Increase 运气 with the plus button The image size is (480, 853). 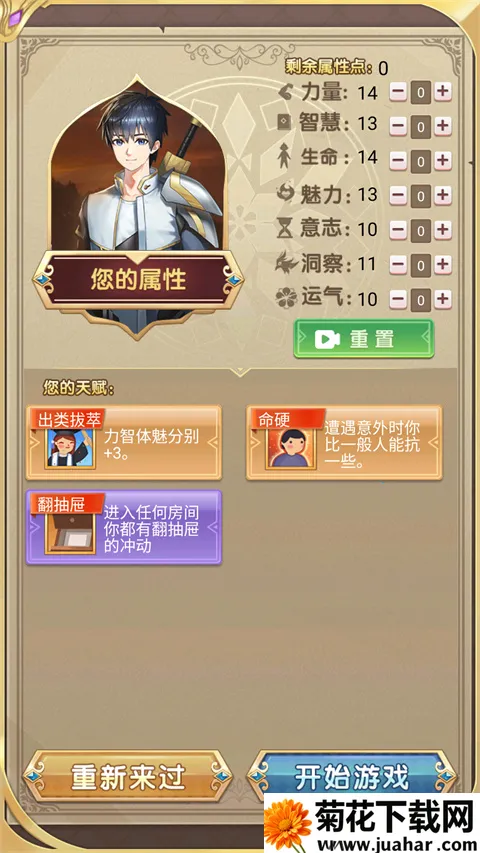pos(442,299)
